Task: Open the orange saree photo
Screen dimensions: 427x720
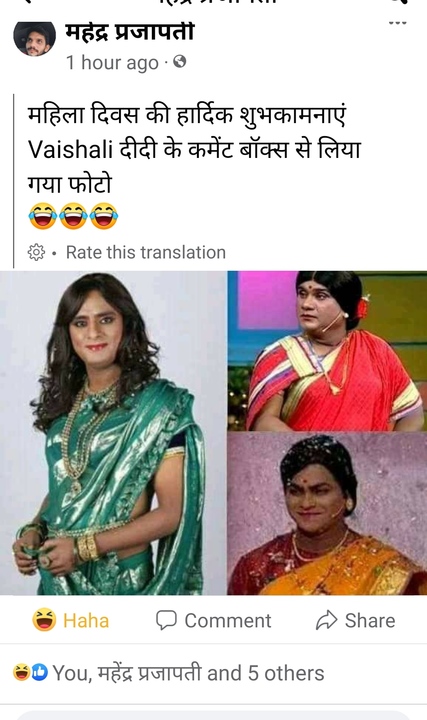Action: (327, 513)
